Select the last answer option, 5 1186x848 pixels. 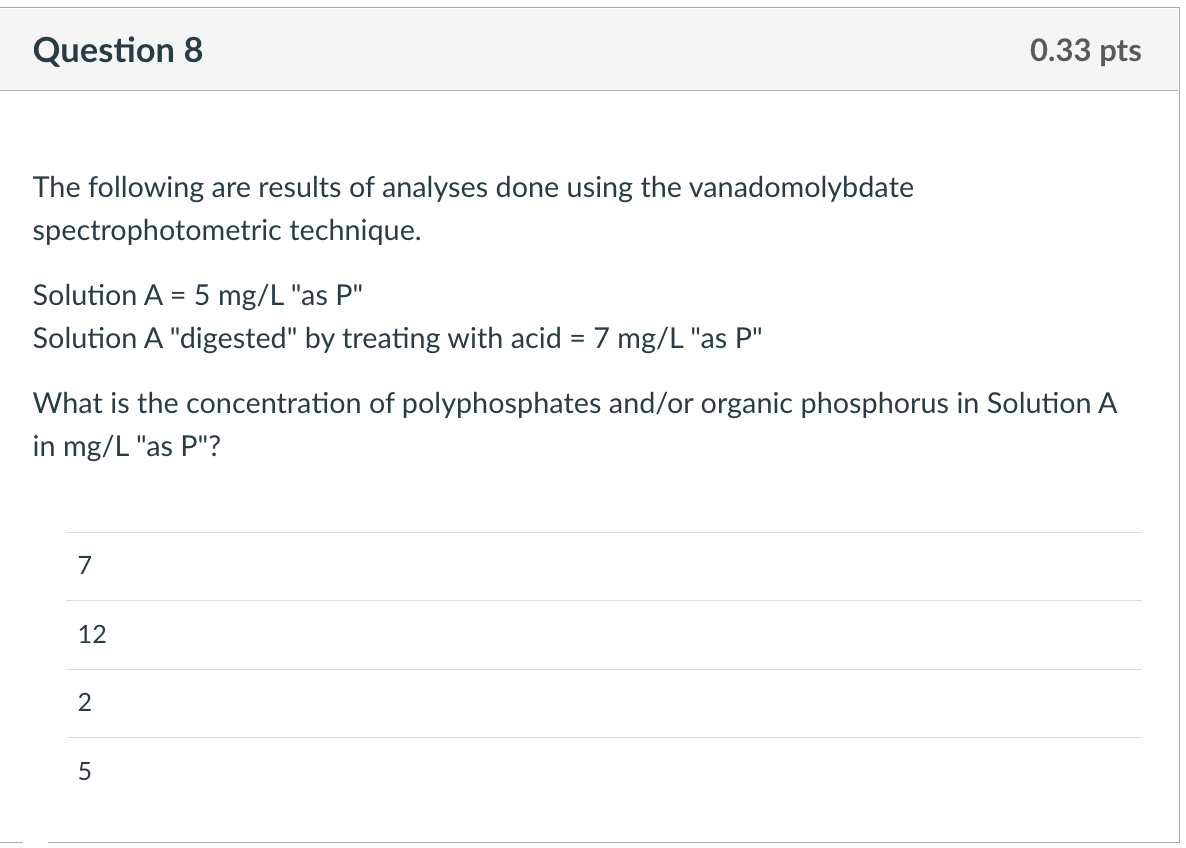tap(85, 771)
